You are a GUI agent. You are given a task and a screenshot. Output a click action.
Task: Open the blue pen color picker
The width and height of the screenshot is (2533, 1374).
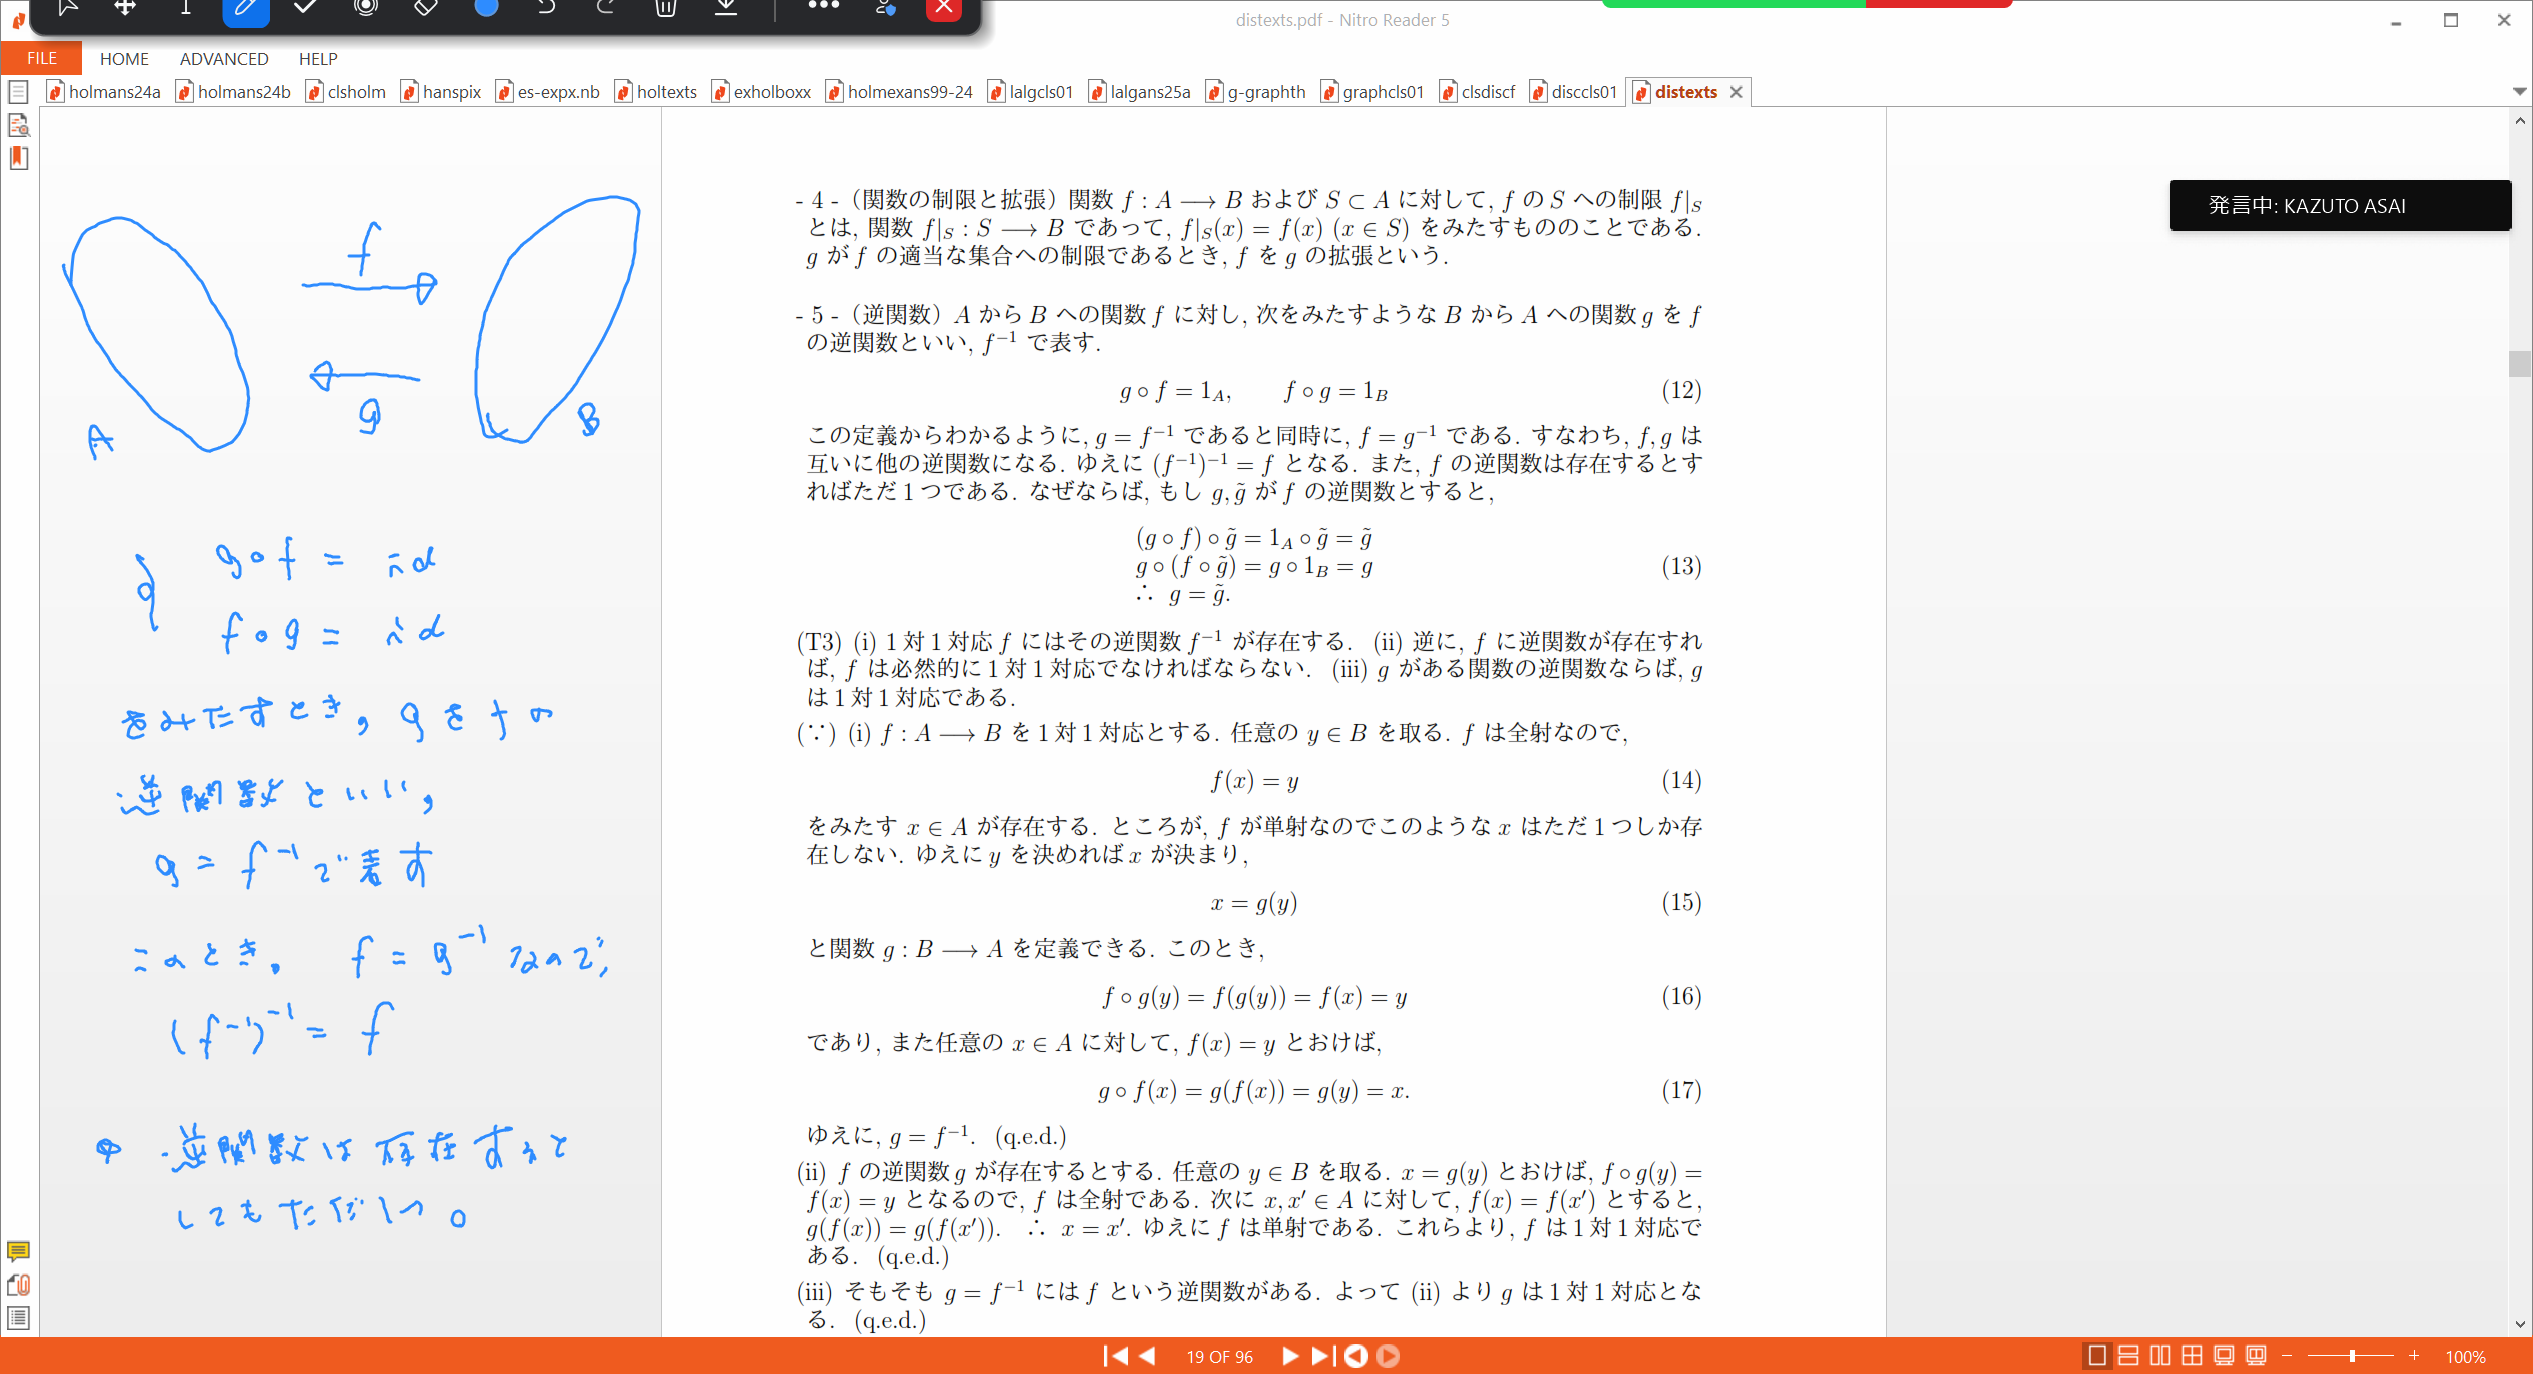coord(486,8)
